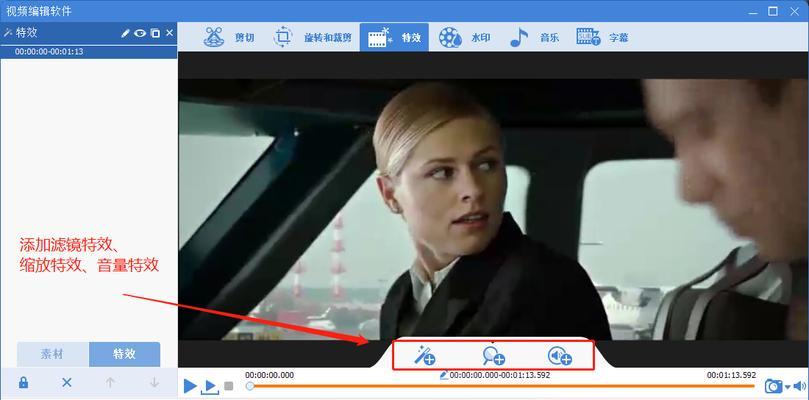Stop playback with the square stop button
Image resolution: width=809 pixels, height=400 pixels.
click(x=229, y=386)
